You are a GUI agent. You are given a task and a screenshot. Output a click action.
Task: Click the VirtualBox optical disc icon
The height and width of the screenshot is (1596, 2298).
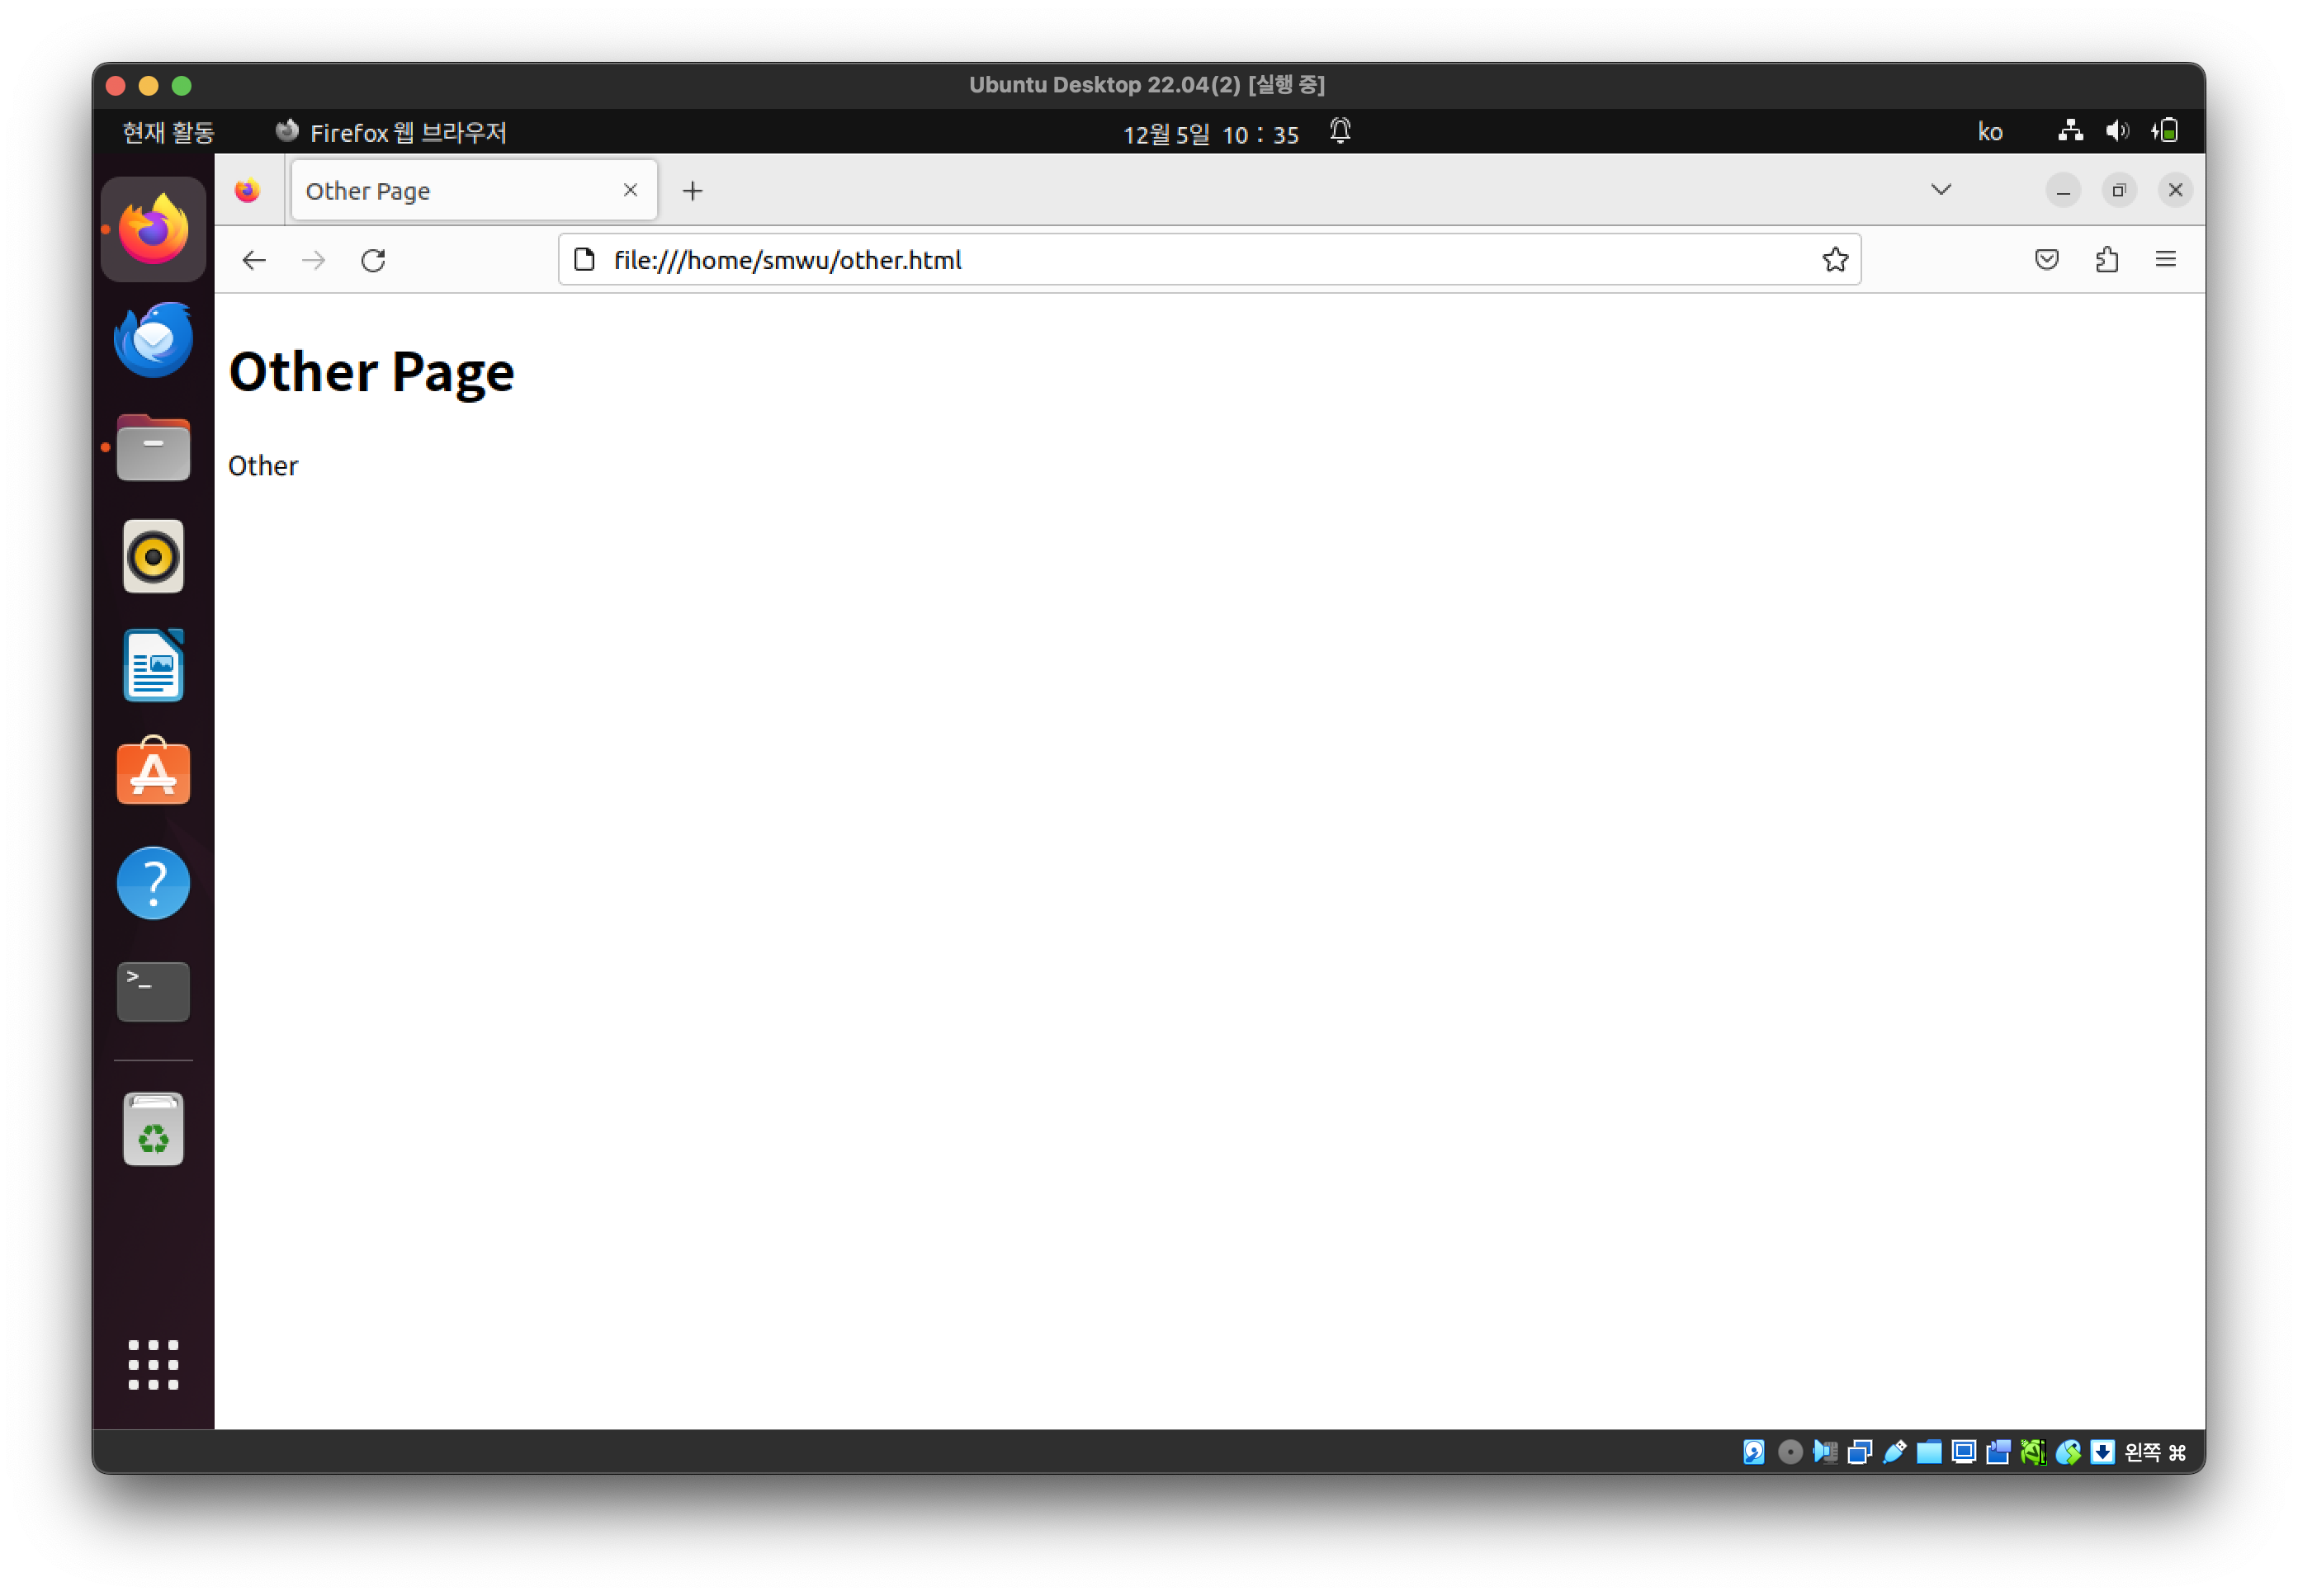pos(1790,1452)
